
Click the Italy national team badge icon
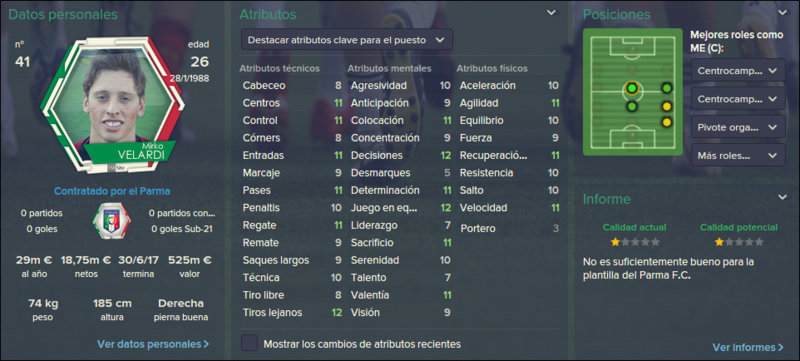click(x=111, y=221)
